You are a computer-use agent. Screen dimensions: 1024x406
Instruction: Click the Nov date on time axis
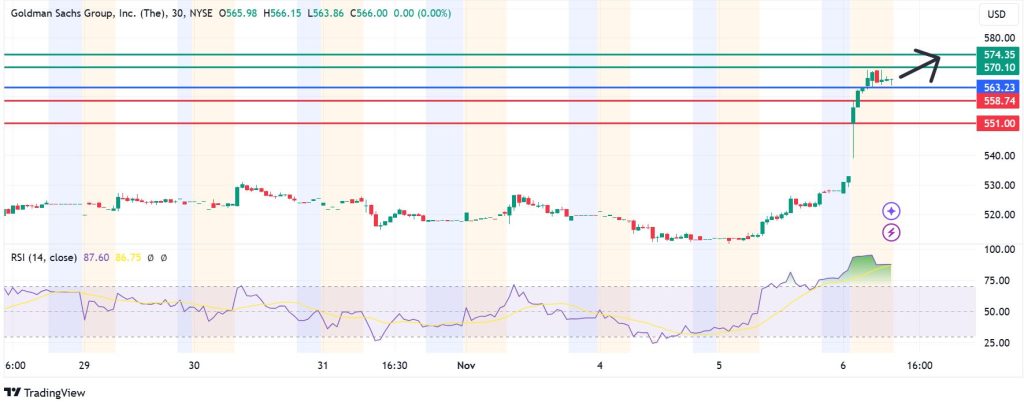point(465,366)
